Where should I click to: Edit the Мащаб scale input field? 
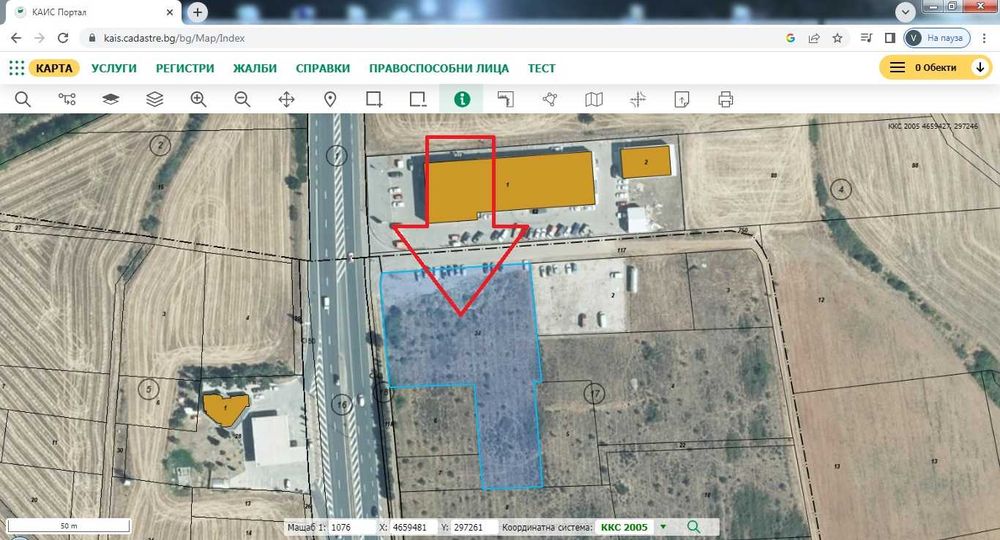349,527
